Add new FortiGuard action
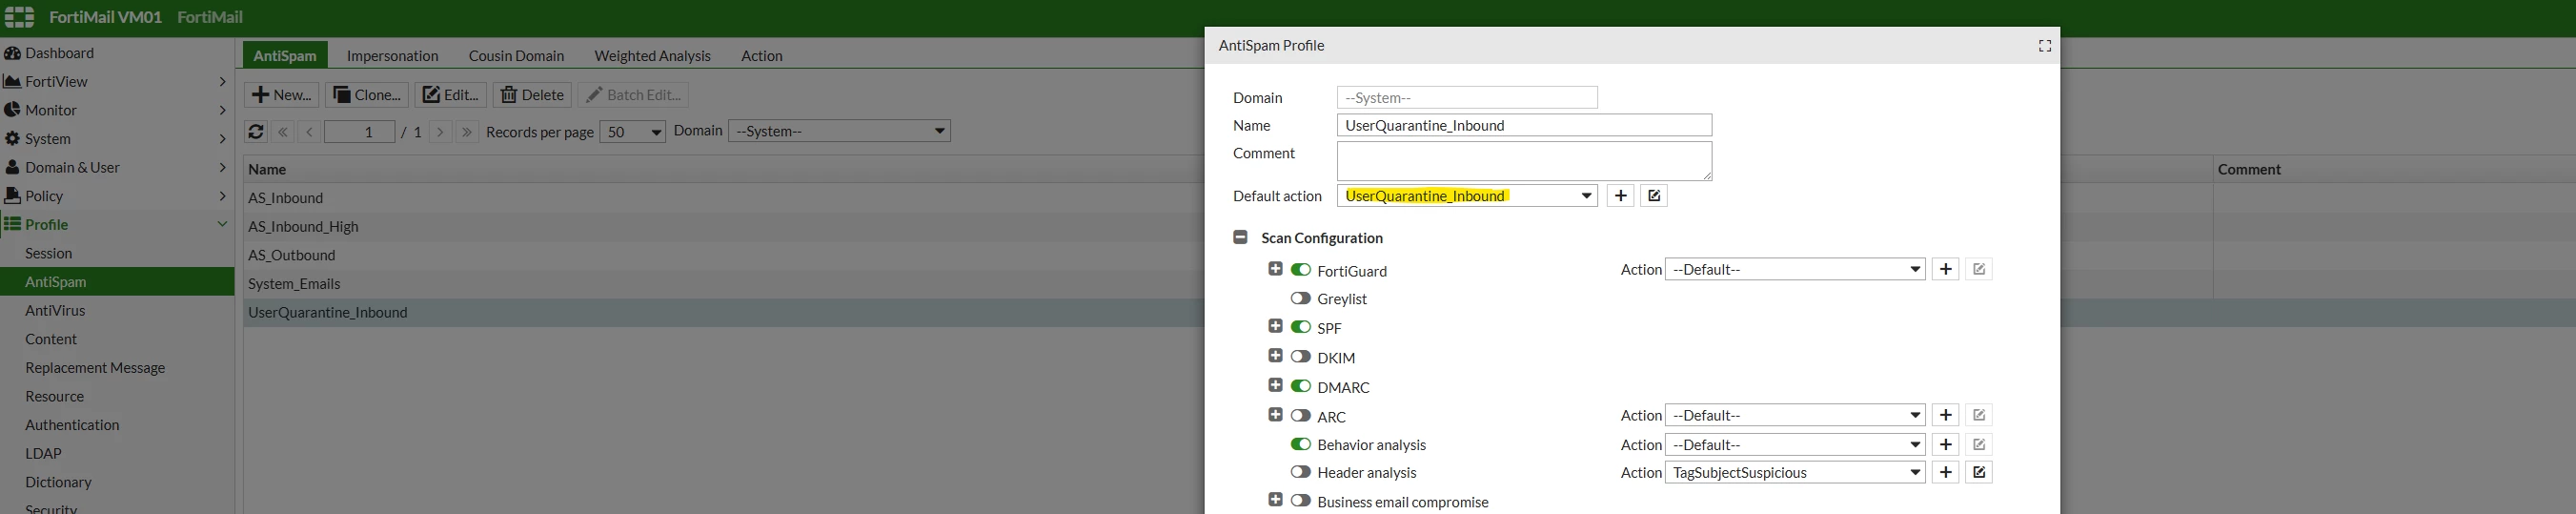2576x514 pixels. [x=1945, y=270]
